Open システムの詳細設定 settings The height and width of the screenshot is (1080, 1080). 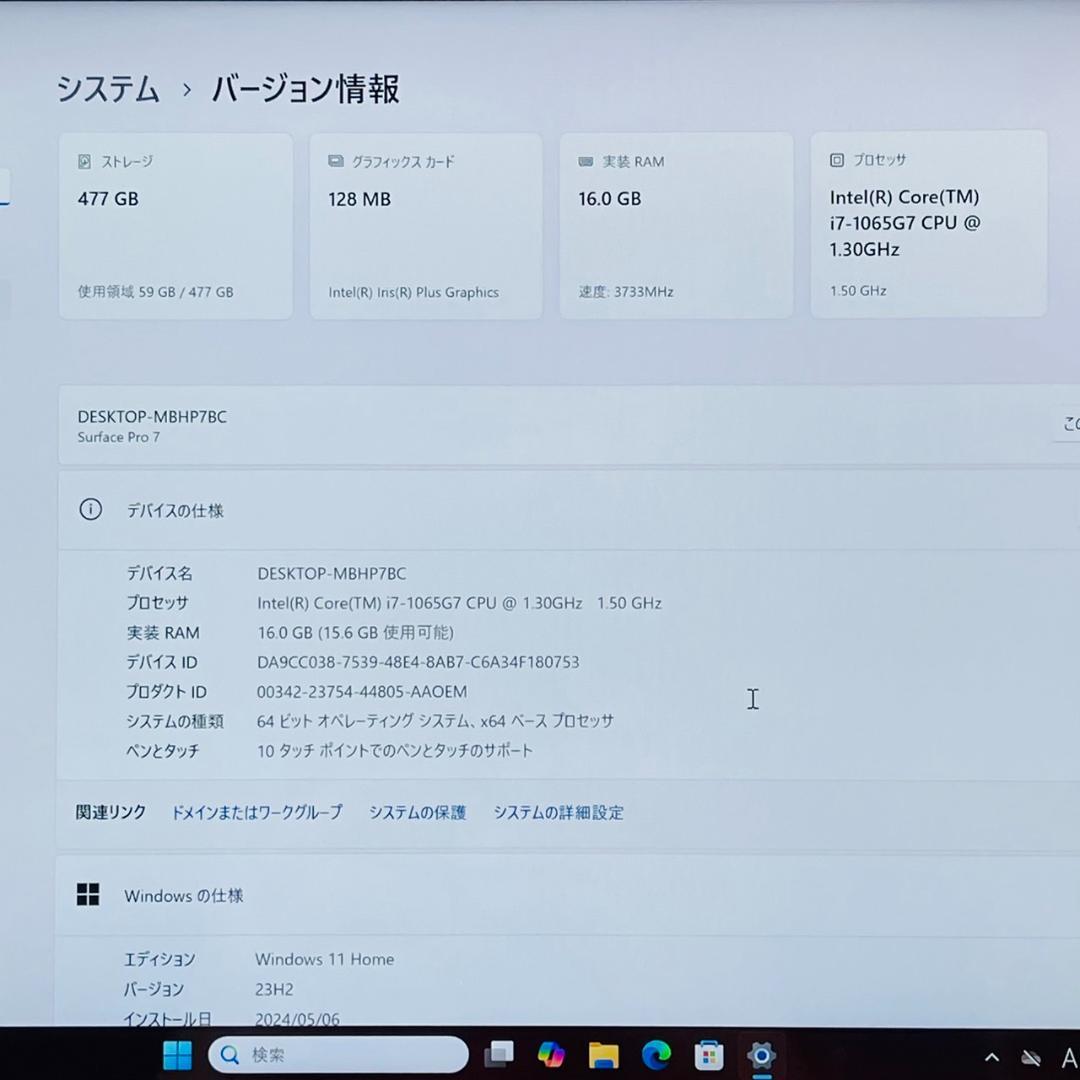click(x=558, y=813)
